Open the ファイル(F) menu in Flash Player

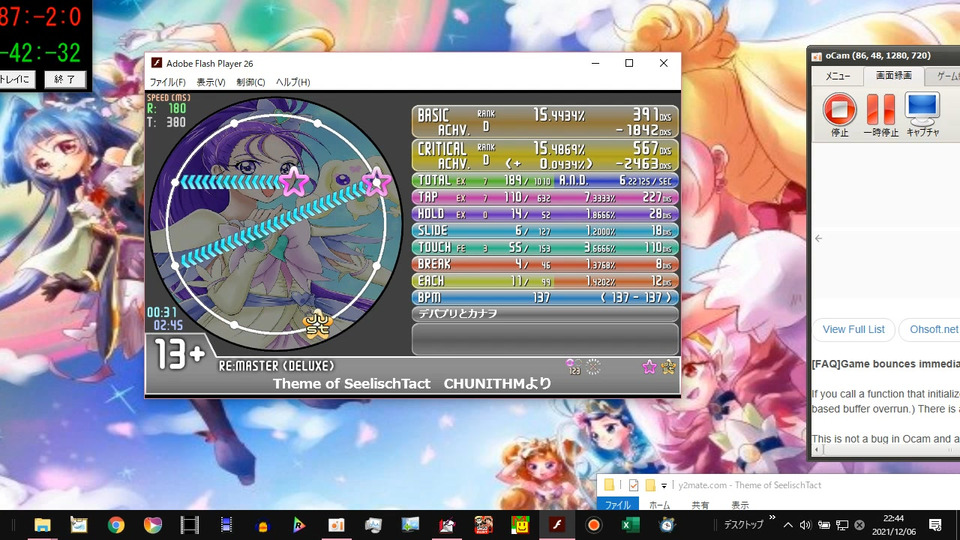[168, 82]
